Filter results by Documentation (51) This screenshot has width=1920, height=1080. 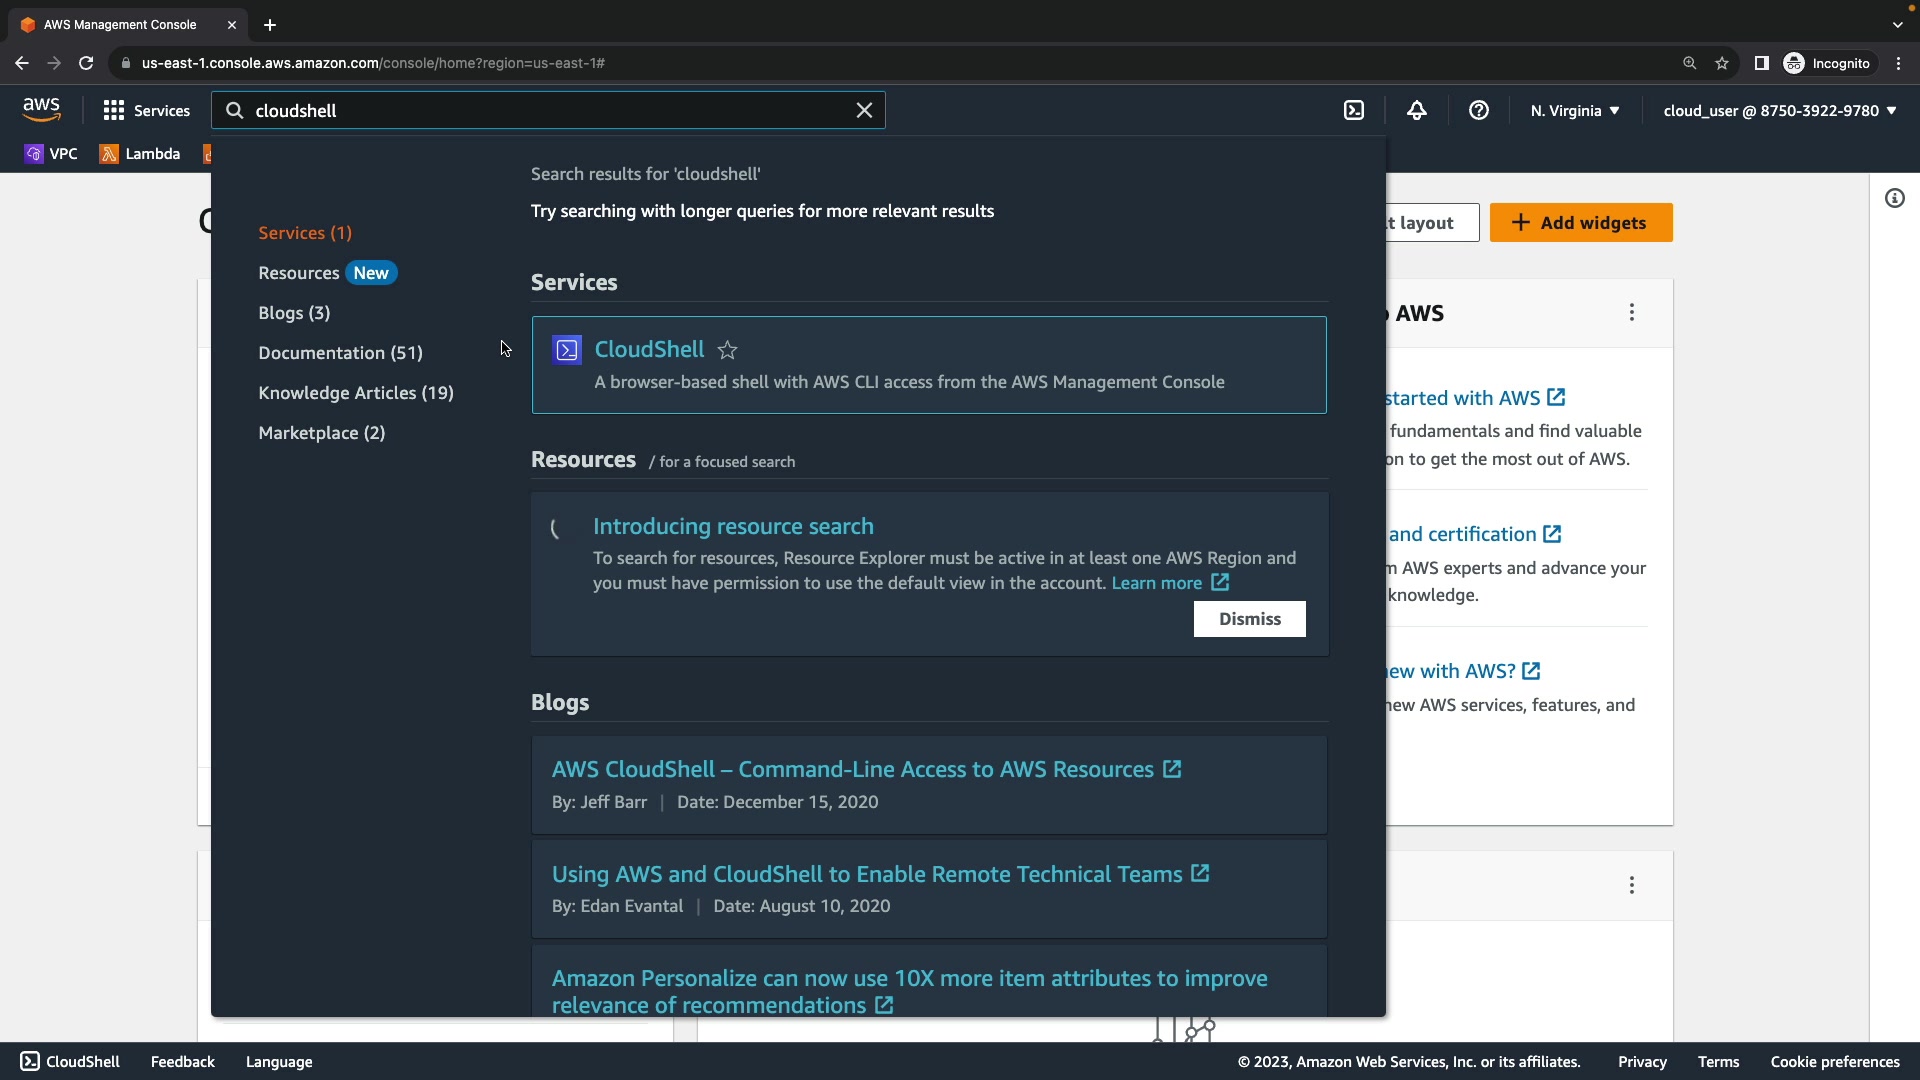340,353
